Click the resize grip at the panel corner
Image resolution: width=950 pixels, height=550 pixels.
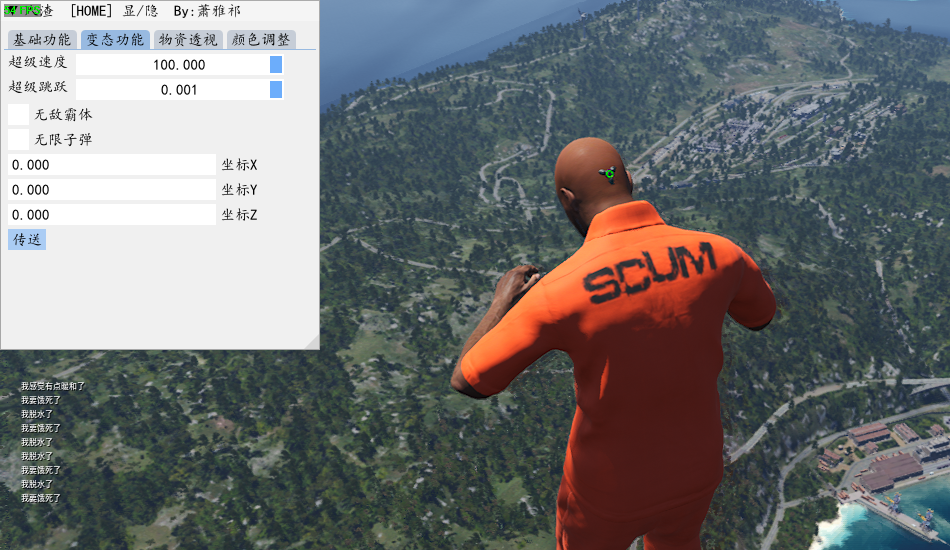click(x=312, y=342)
